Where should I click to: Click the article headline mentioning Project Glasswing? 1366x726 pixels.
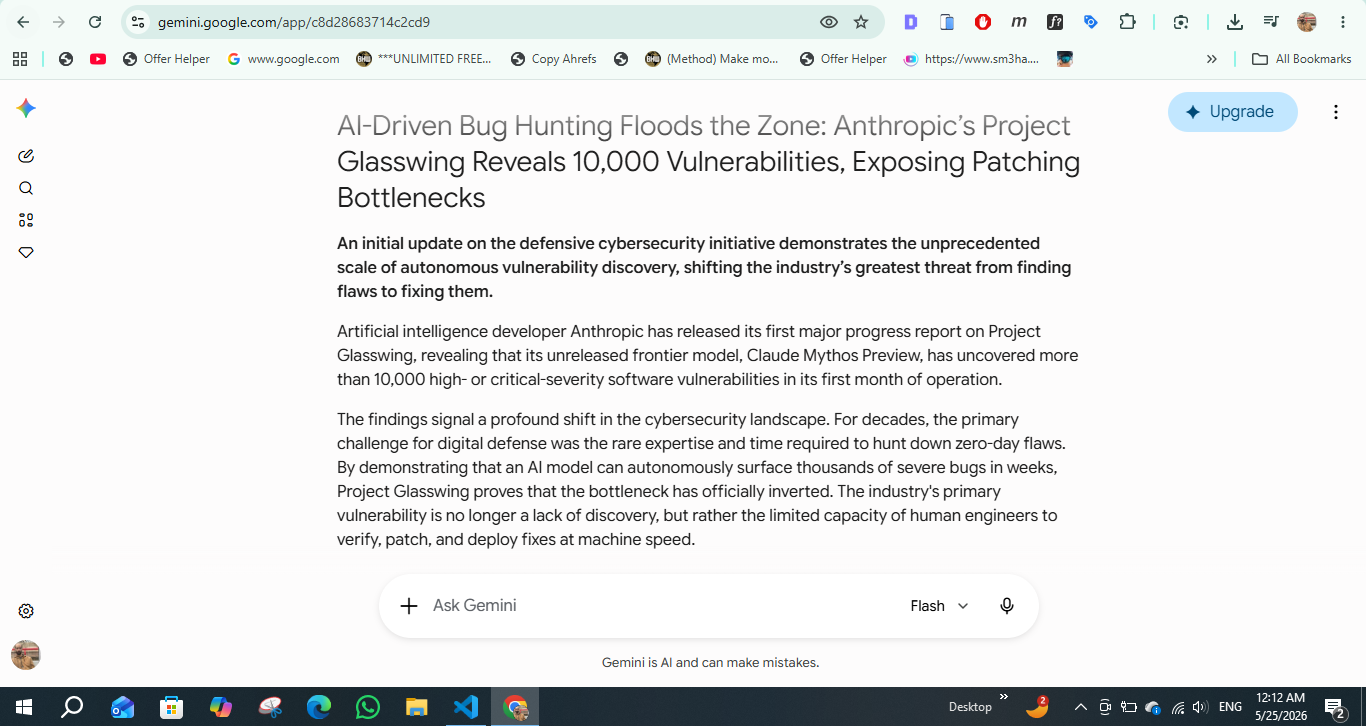[709, 162]
